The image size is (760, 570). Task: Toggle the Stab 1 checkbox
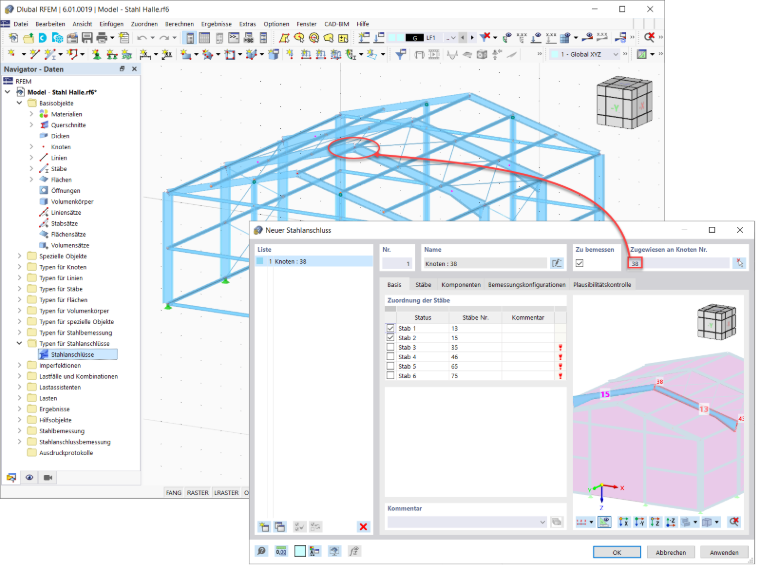tap(390, 328)
